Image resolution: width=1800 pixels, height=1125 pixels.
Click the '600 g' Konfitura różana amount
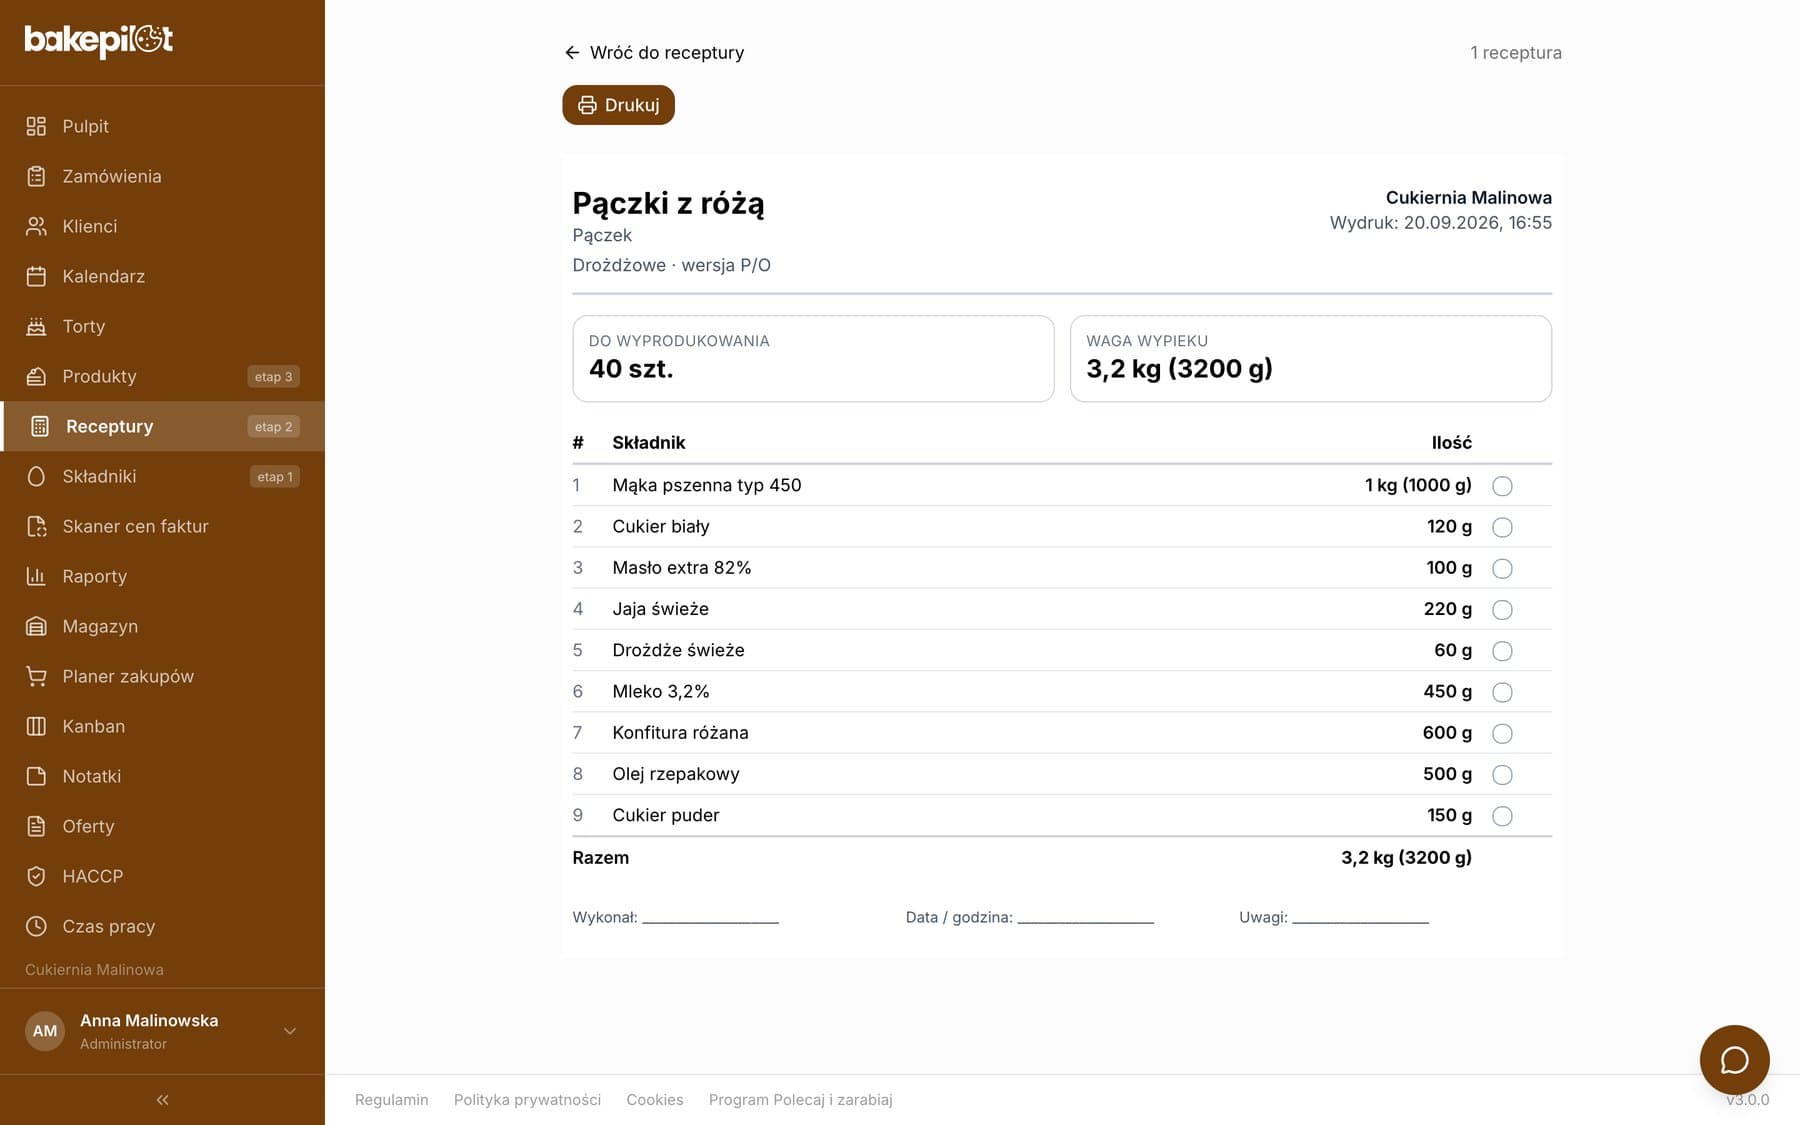[x=1447, y=733]
